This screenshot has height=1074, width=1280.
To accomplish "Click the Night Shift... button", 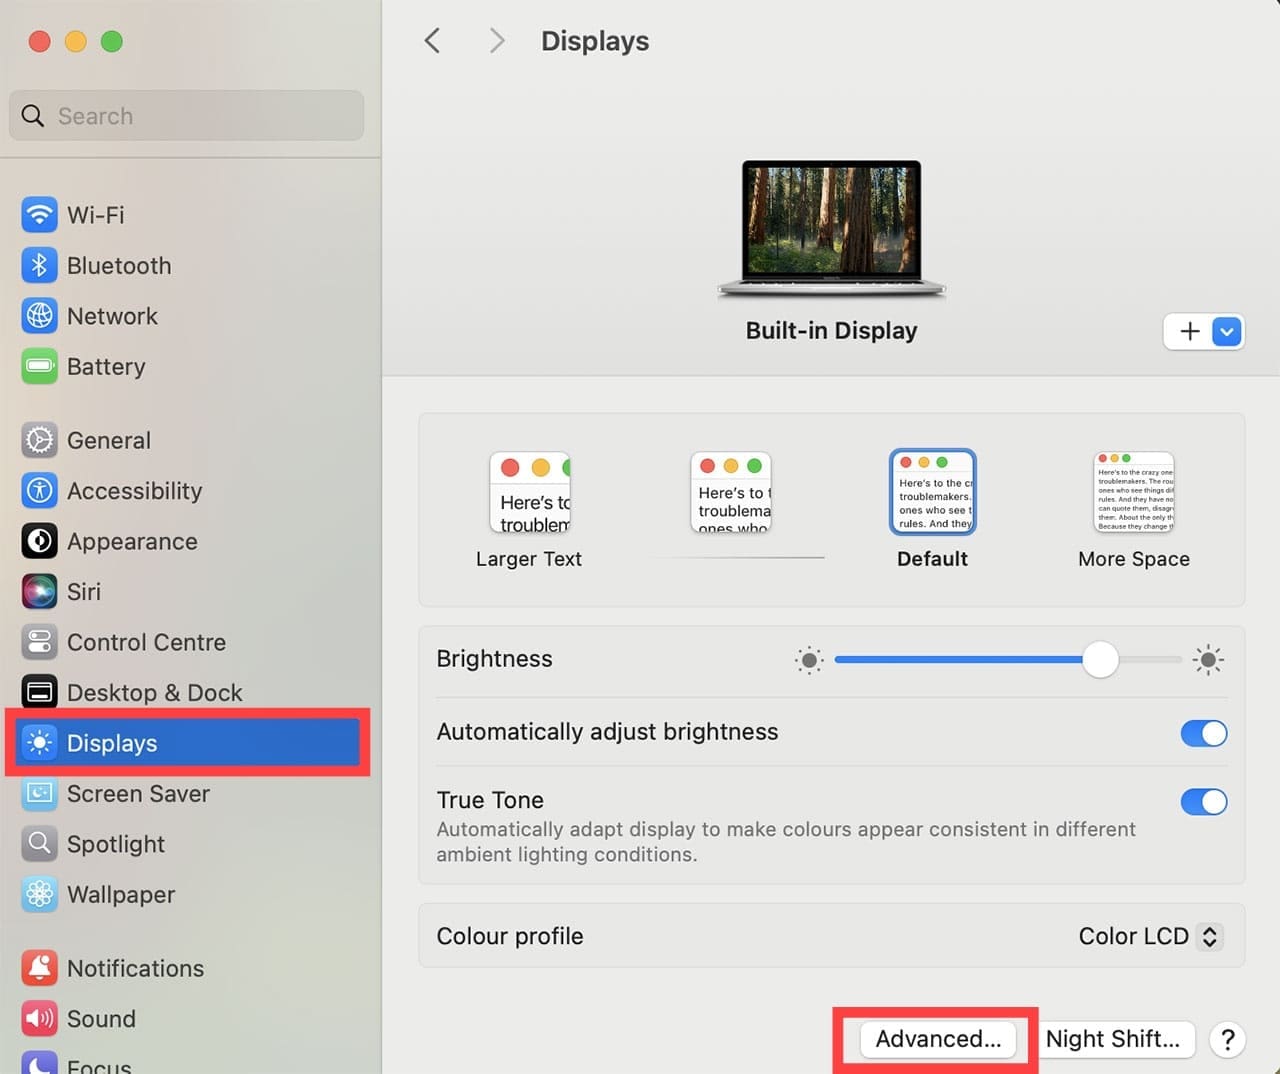I will (1112, 1039).
